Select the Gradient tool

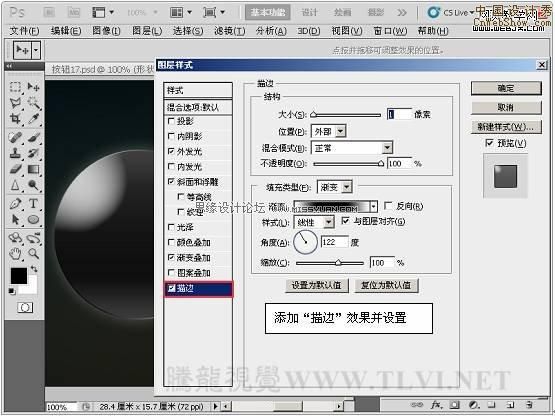pyautogui.click(x=34, y=169)
